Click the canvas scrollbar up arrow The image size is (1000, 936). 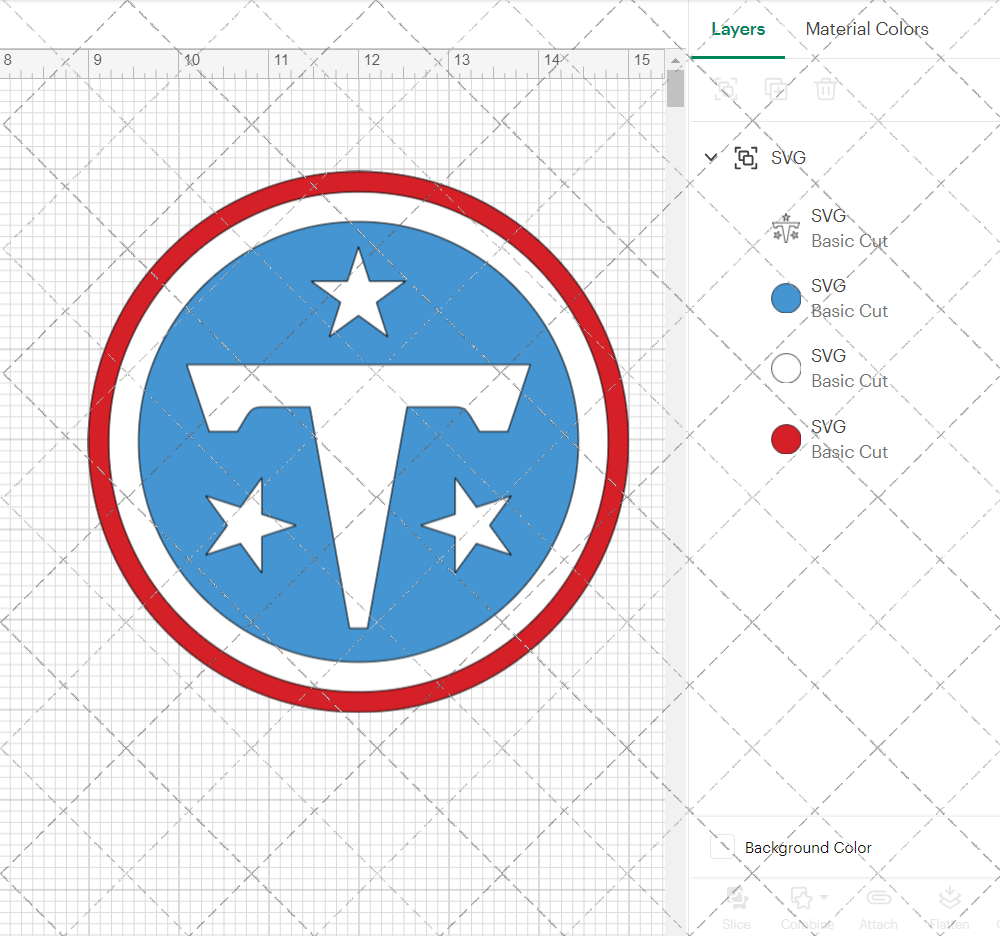[x=675, y=61]
